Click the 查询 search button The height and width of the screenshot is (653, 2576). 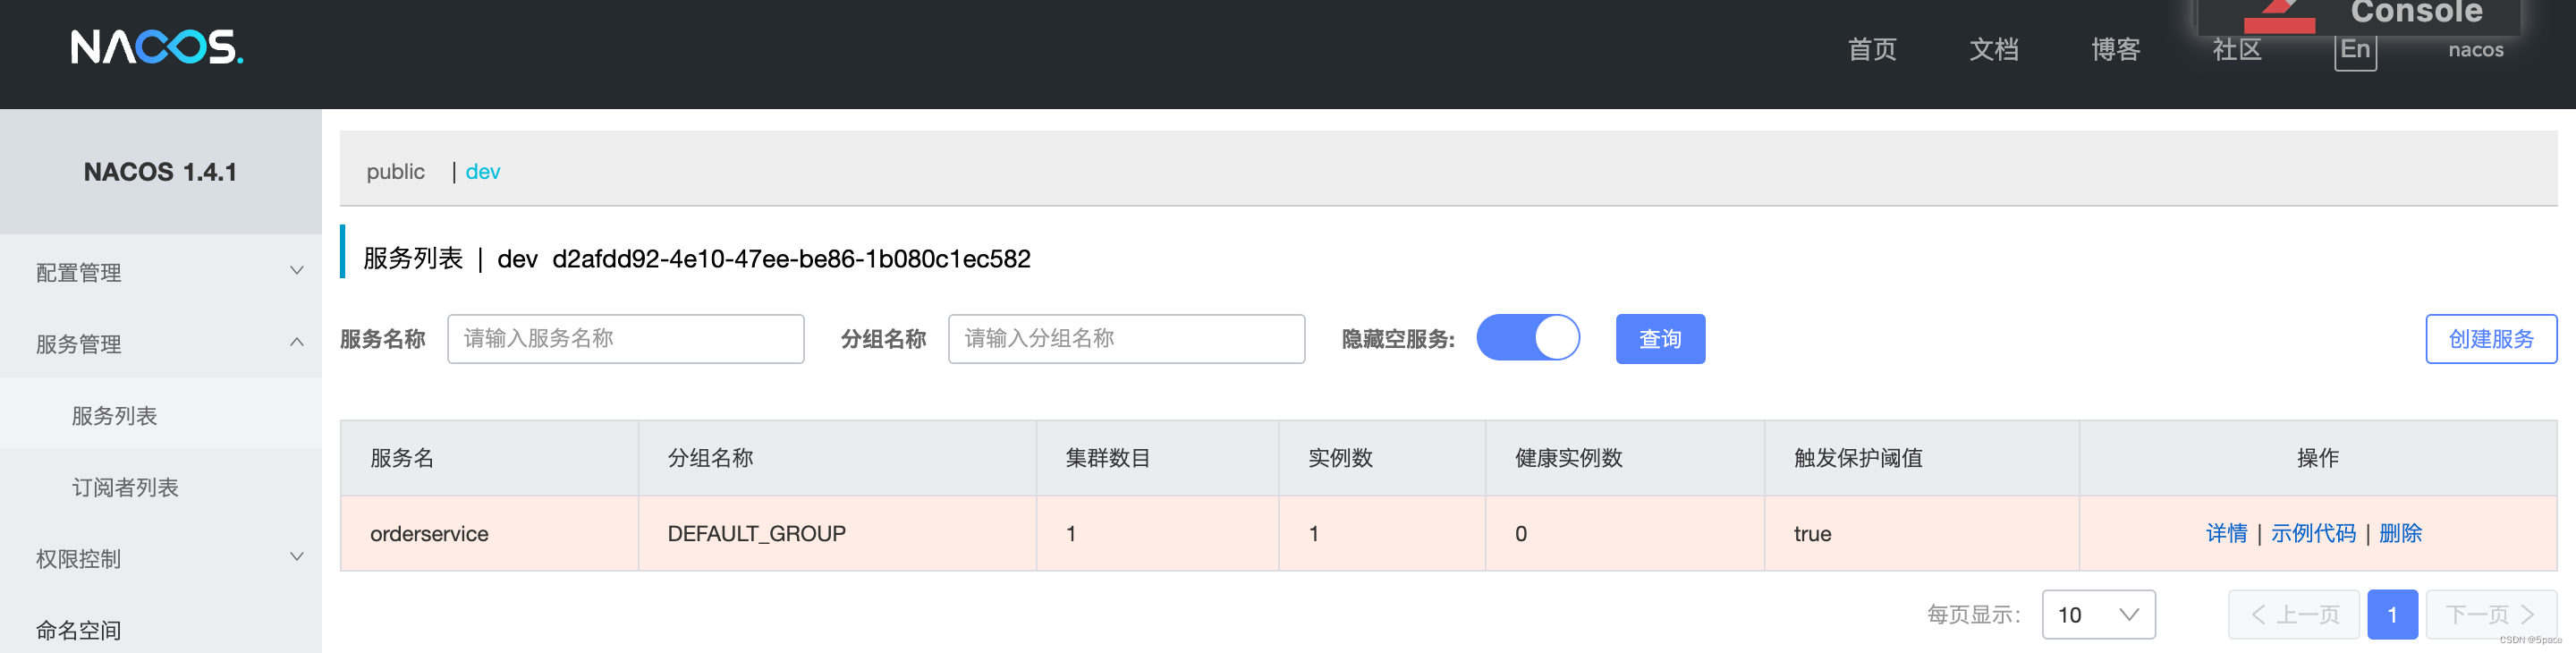[1660, 339]
